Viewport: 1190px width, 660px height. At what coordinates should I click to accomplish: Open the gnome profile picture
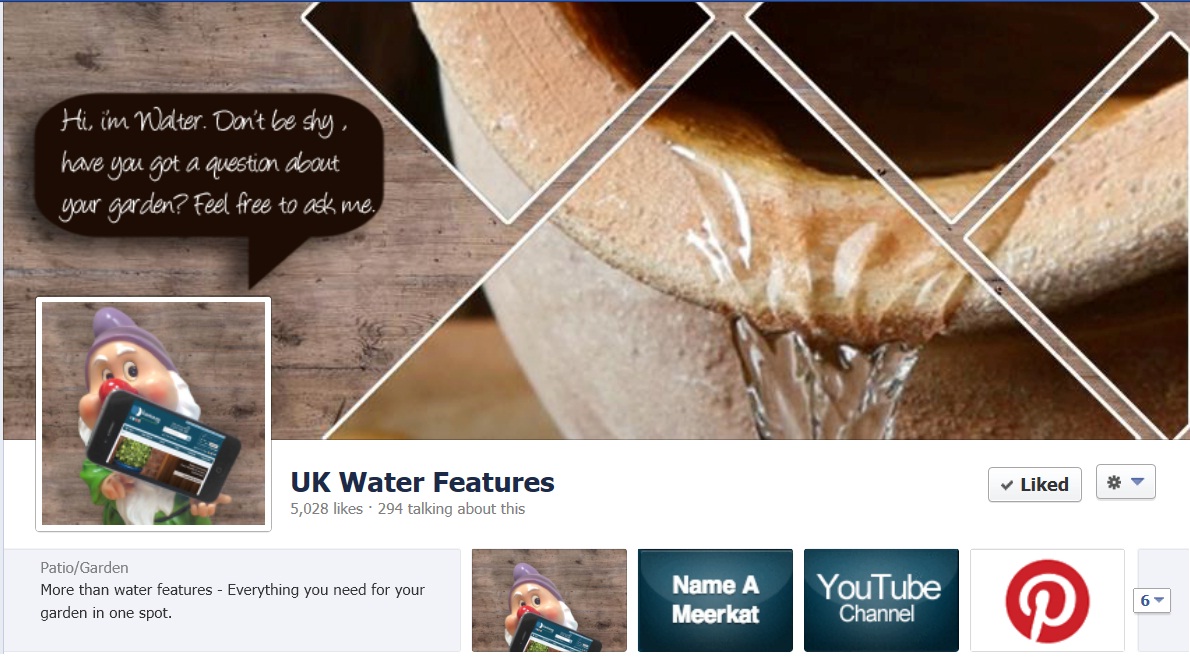pos(153,413)
